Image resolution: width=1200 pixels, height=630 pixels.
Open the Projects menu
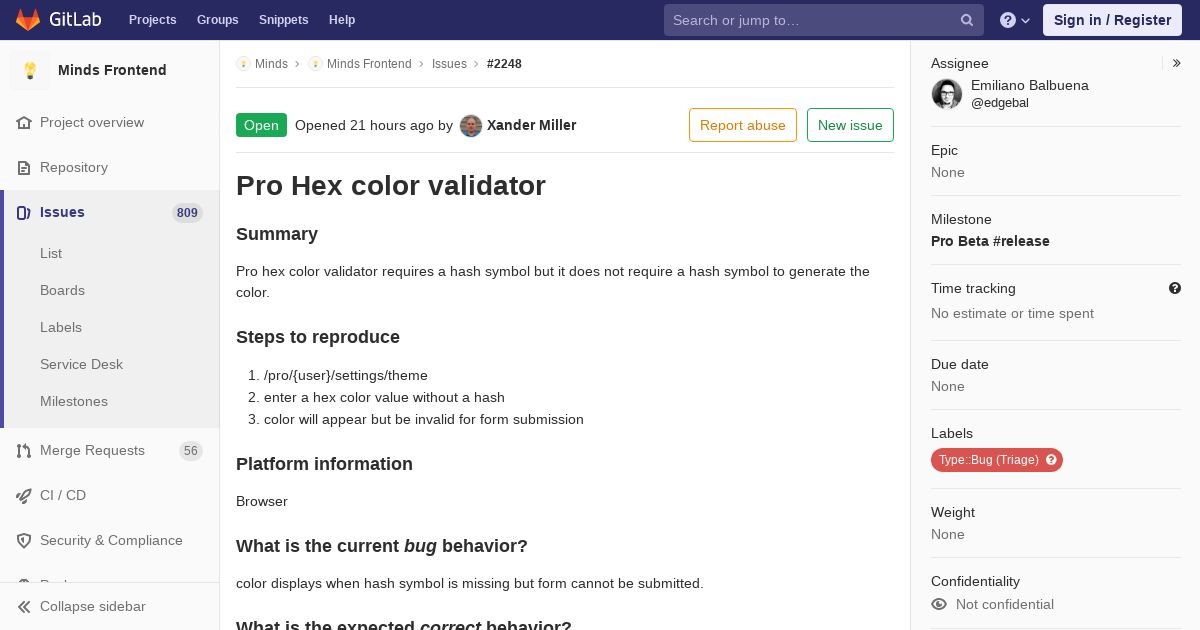point(152,20)
